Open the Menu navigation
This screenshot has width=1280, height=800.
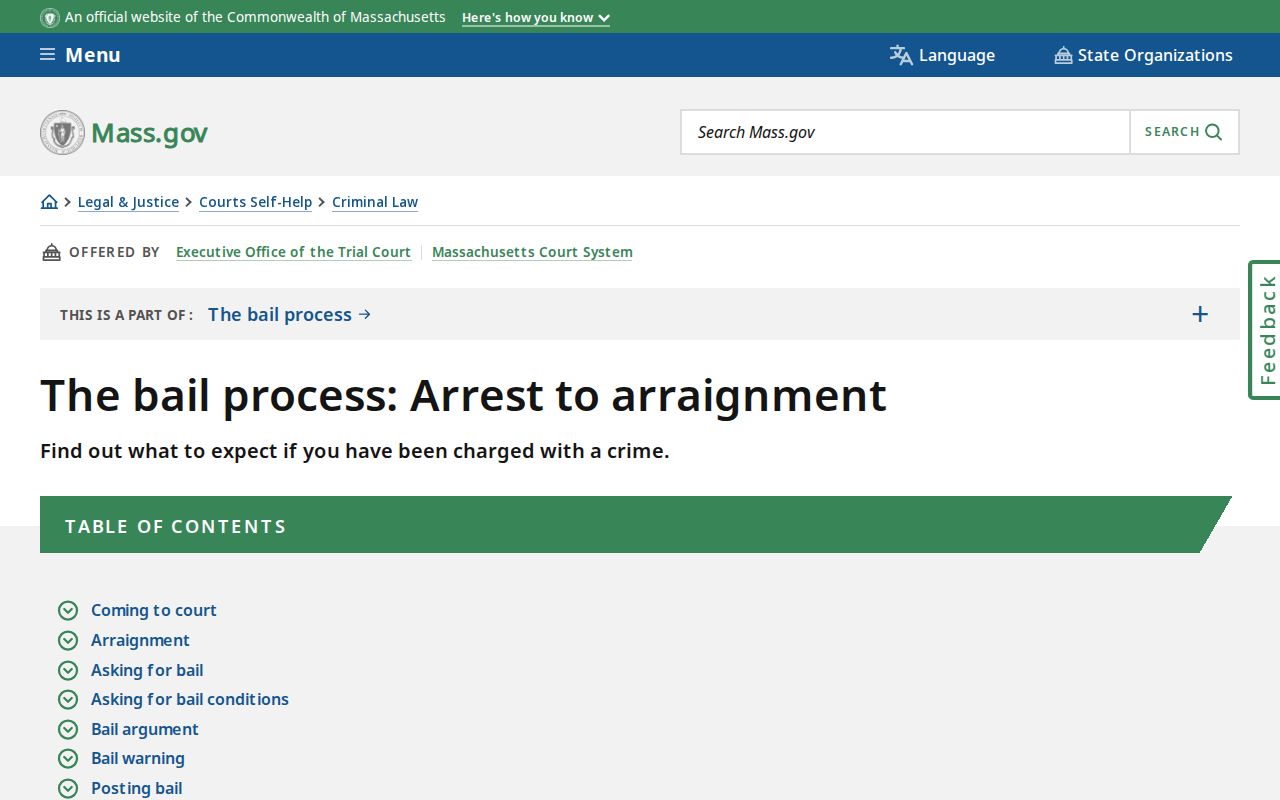pos(80,55)
